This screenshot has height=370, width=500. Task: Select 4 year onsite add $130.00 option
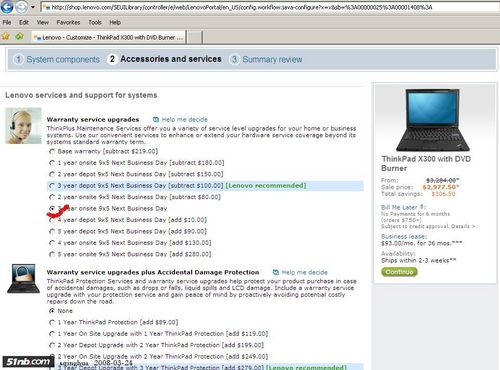pos(52,243)
